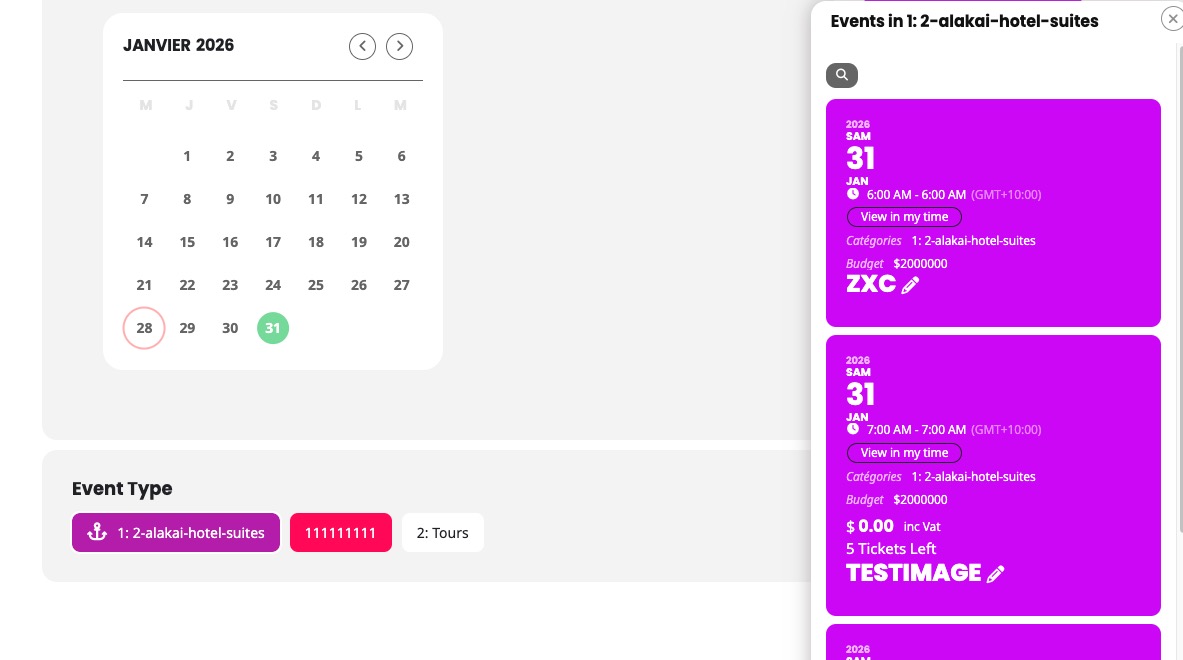
Task: Click the category link on ZXC event
Action: (973, 241)
